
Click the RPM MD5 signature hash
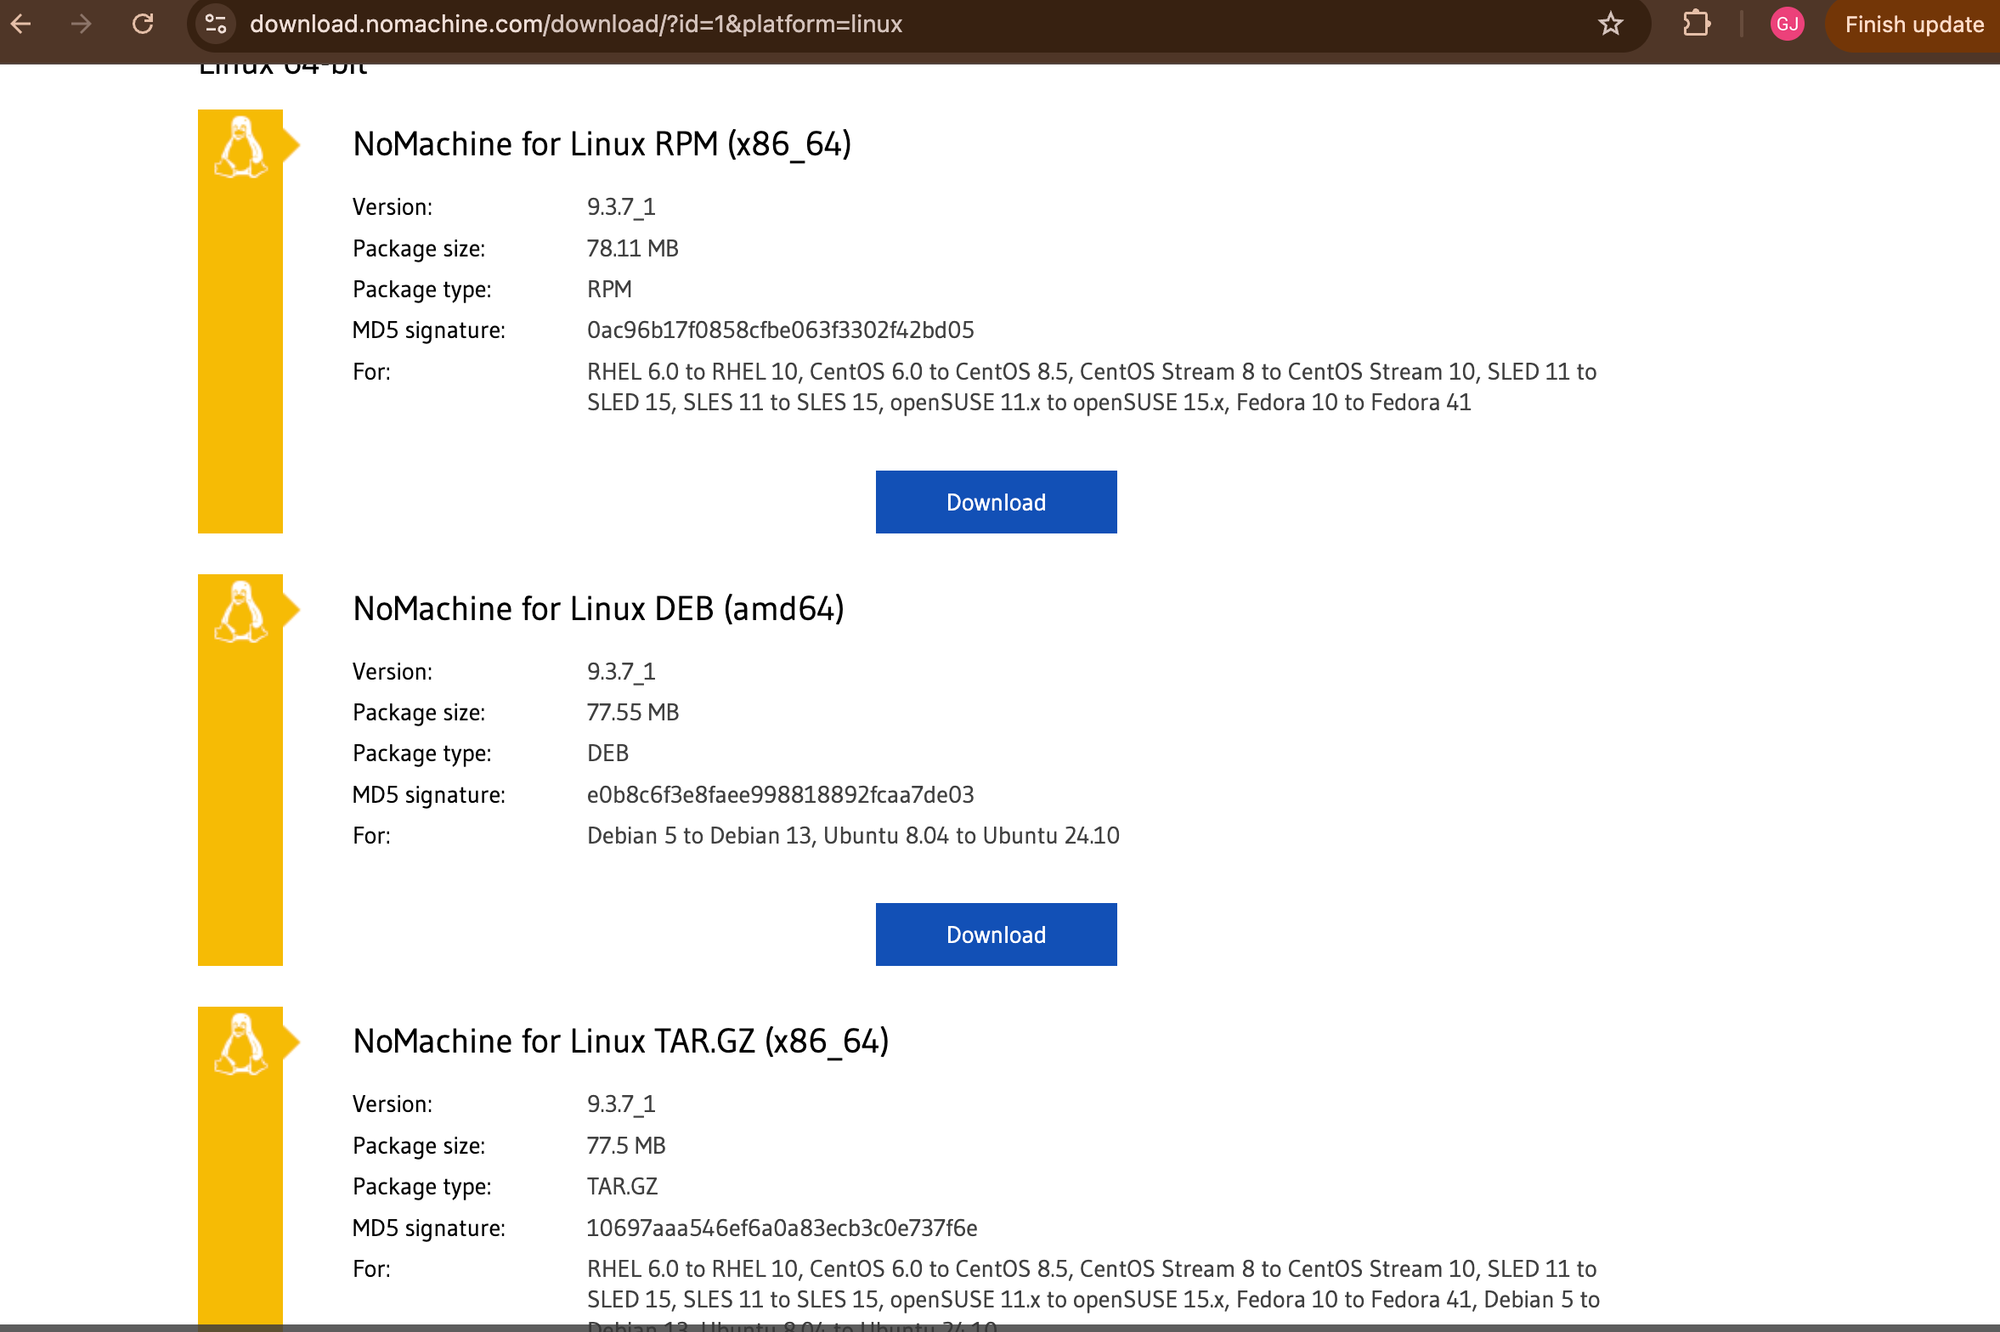[x=780, y=330]
